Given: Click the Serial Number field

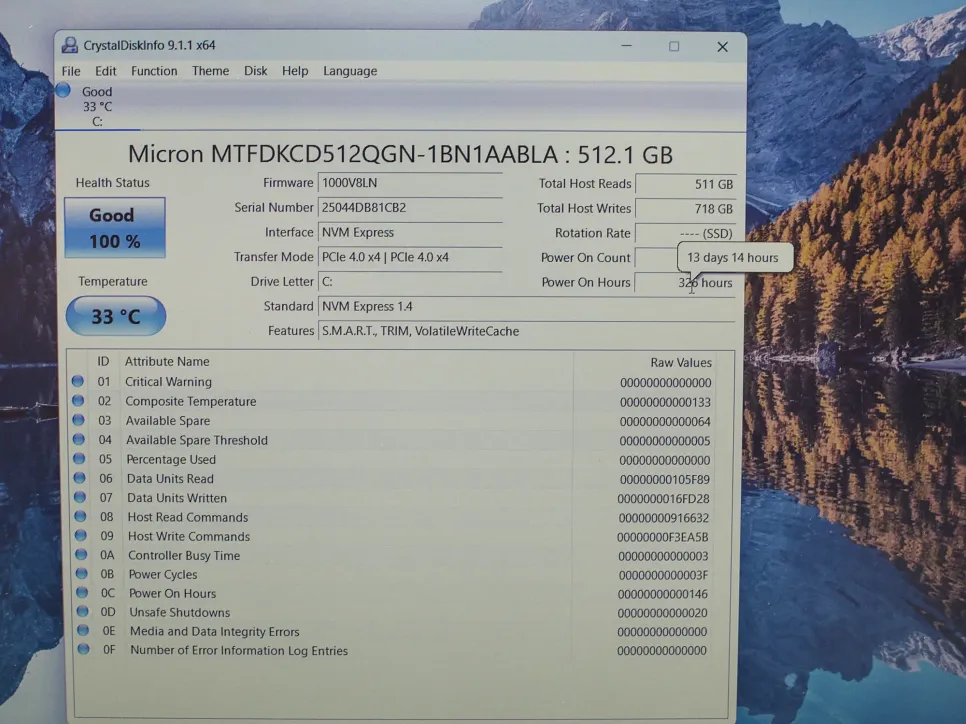Looking at the screenshot, I should click(x=409, y=208).
